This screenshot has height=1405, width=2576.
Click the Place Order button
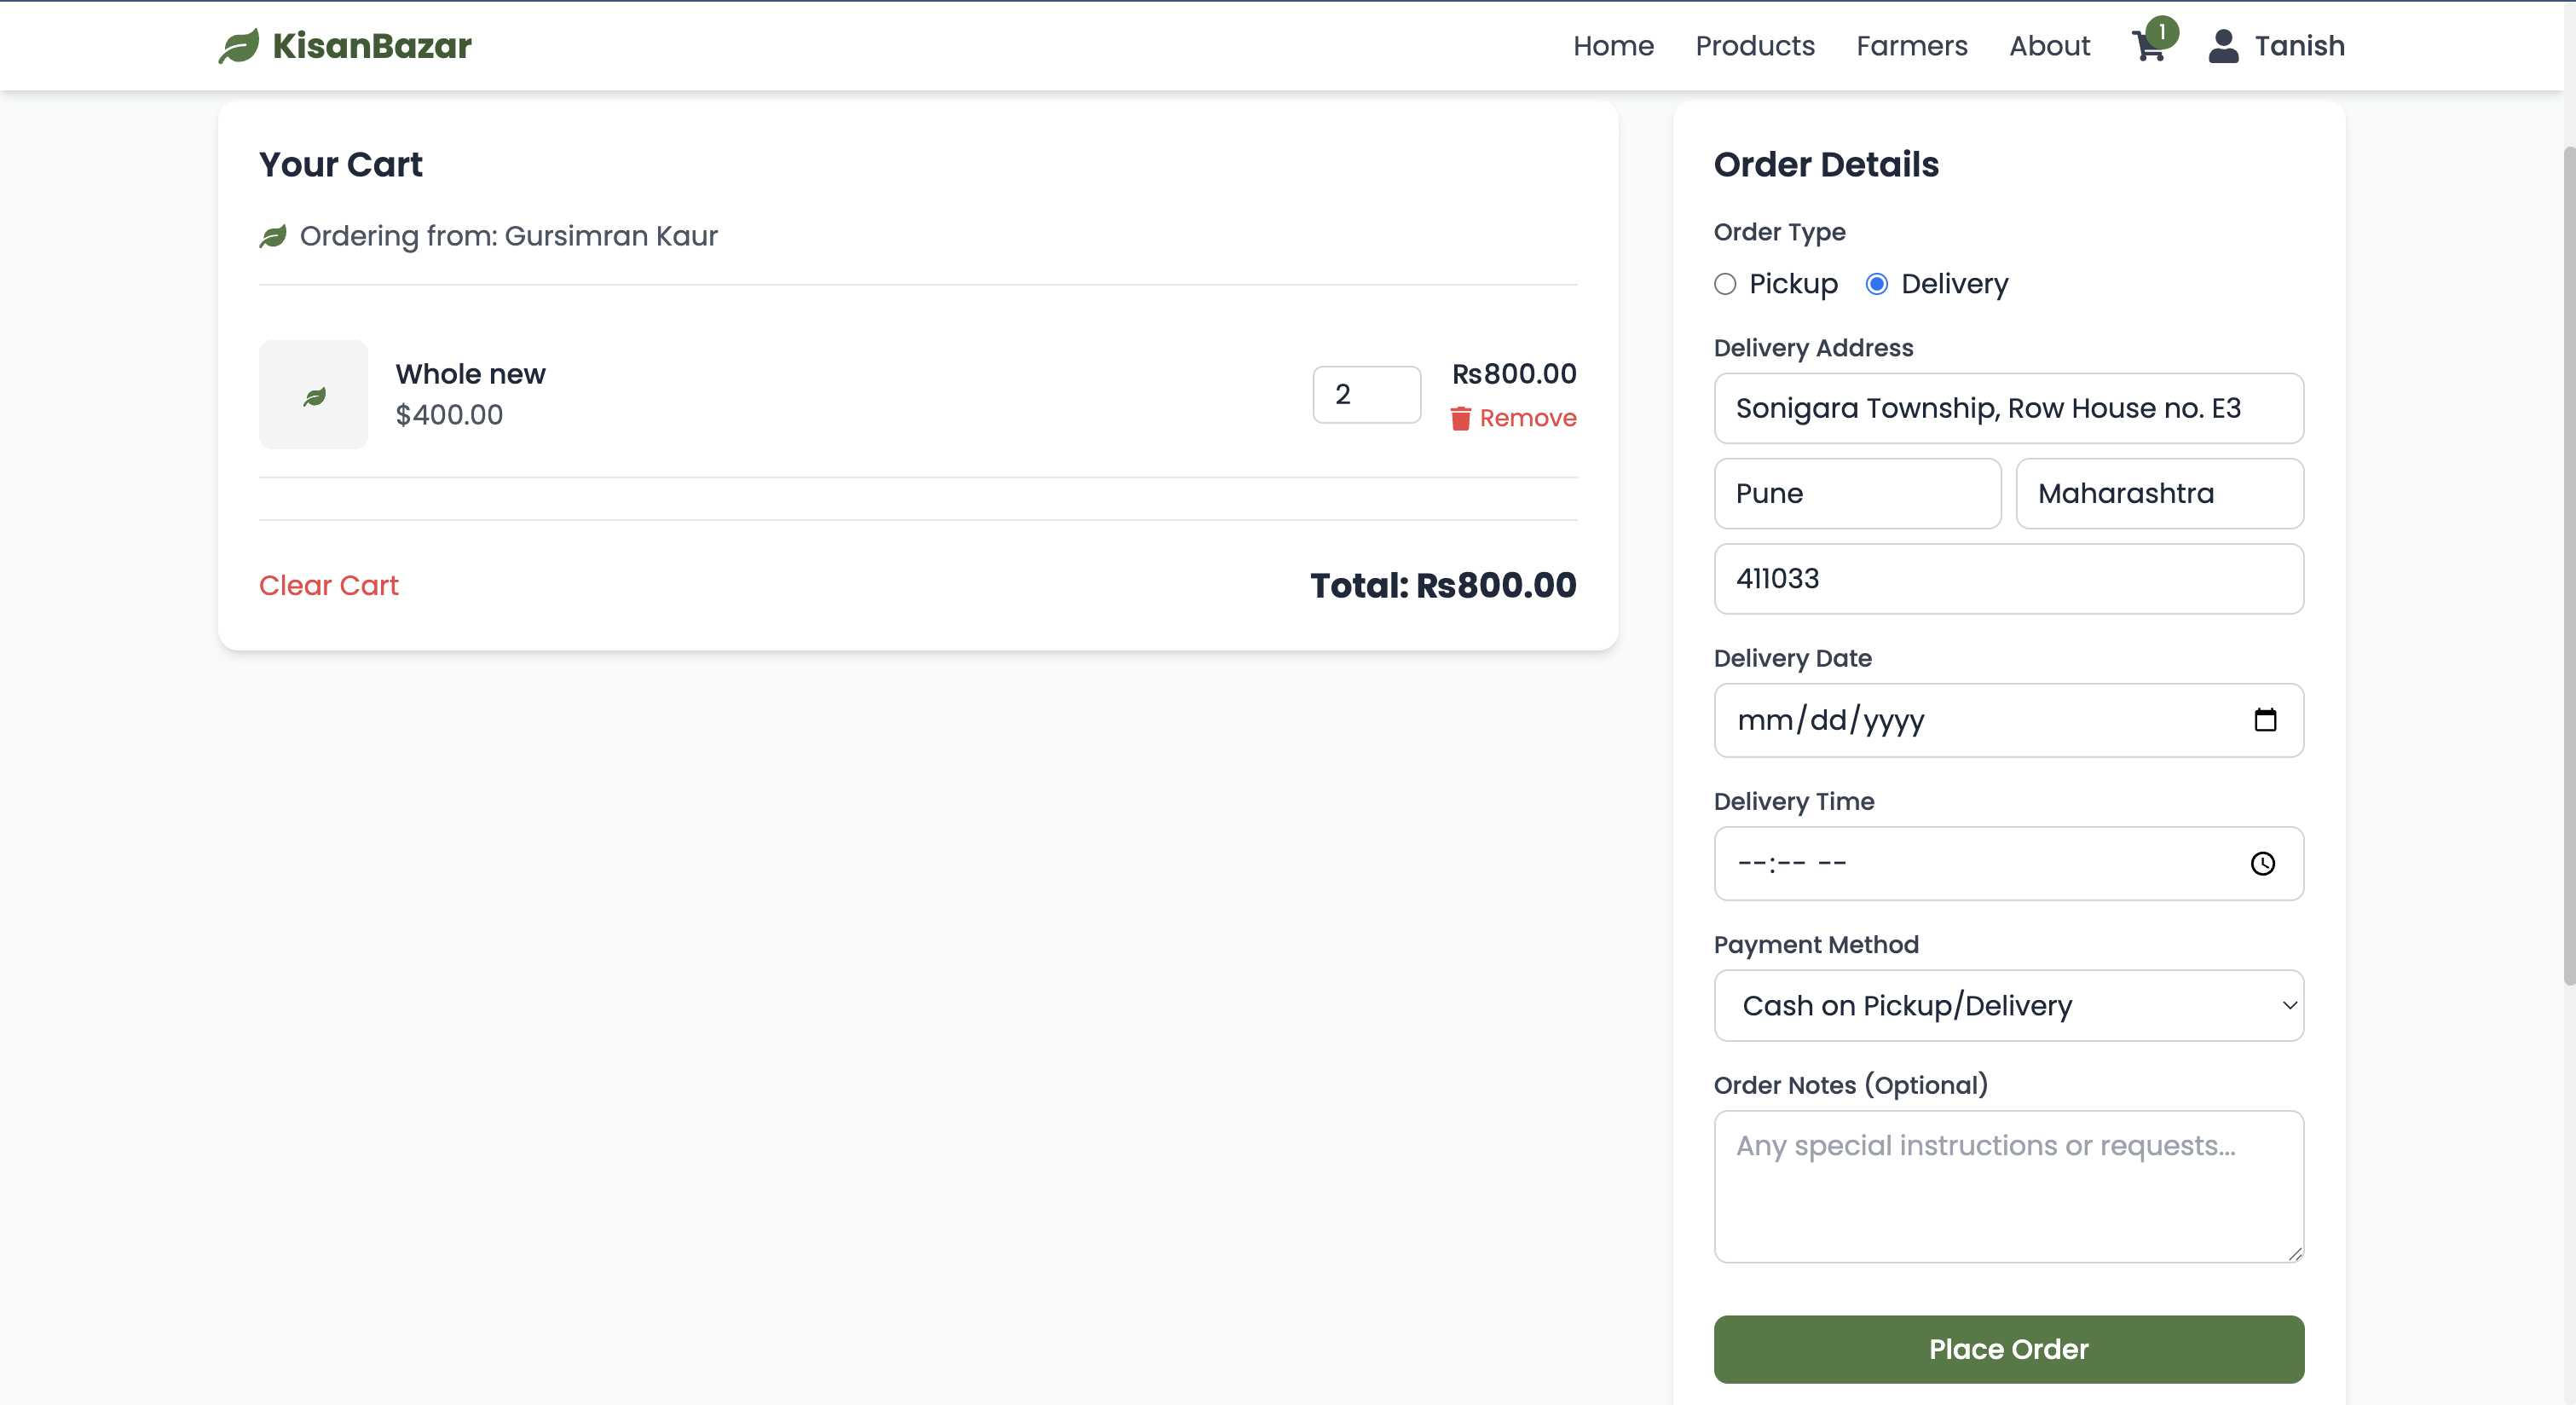2008,1349
